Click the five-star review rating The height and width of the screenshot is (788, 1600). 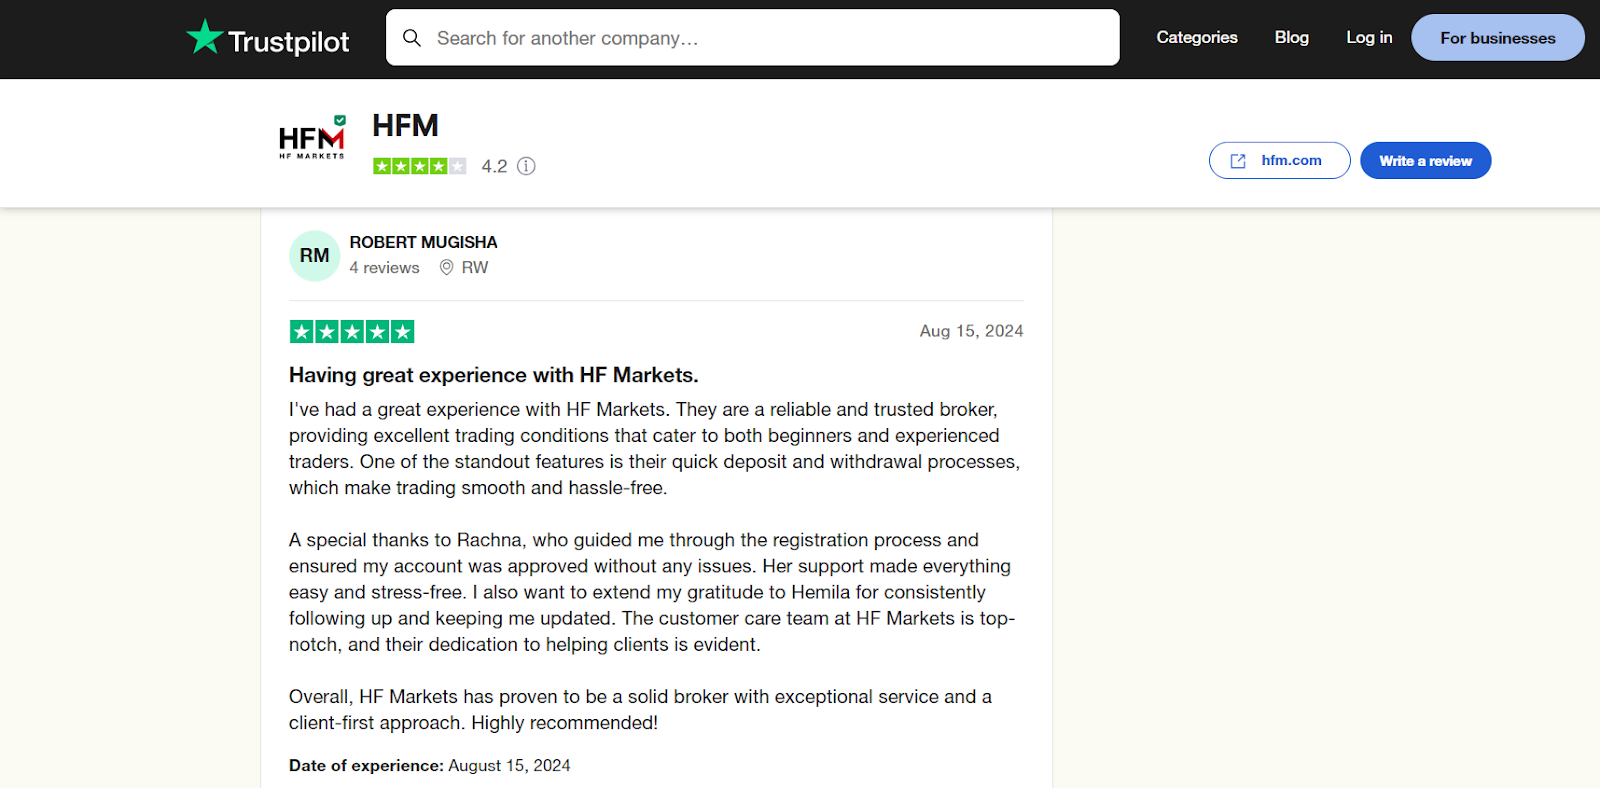coord(352,332)
